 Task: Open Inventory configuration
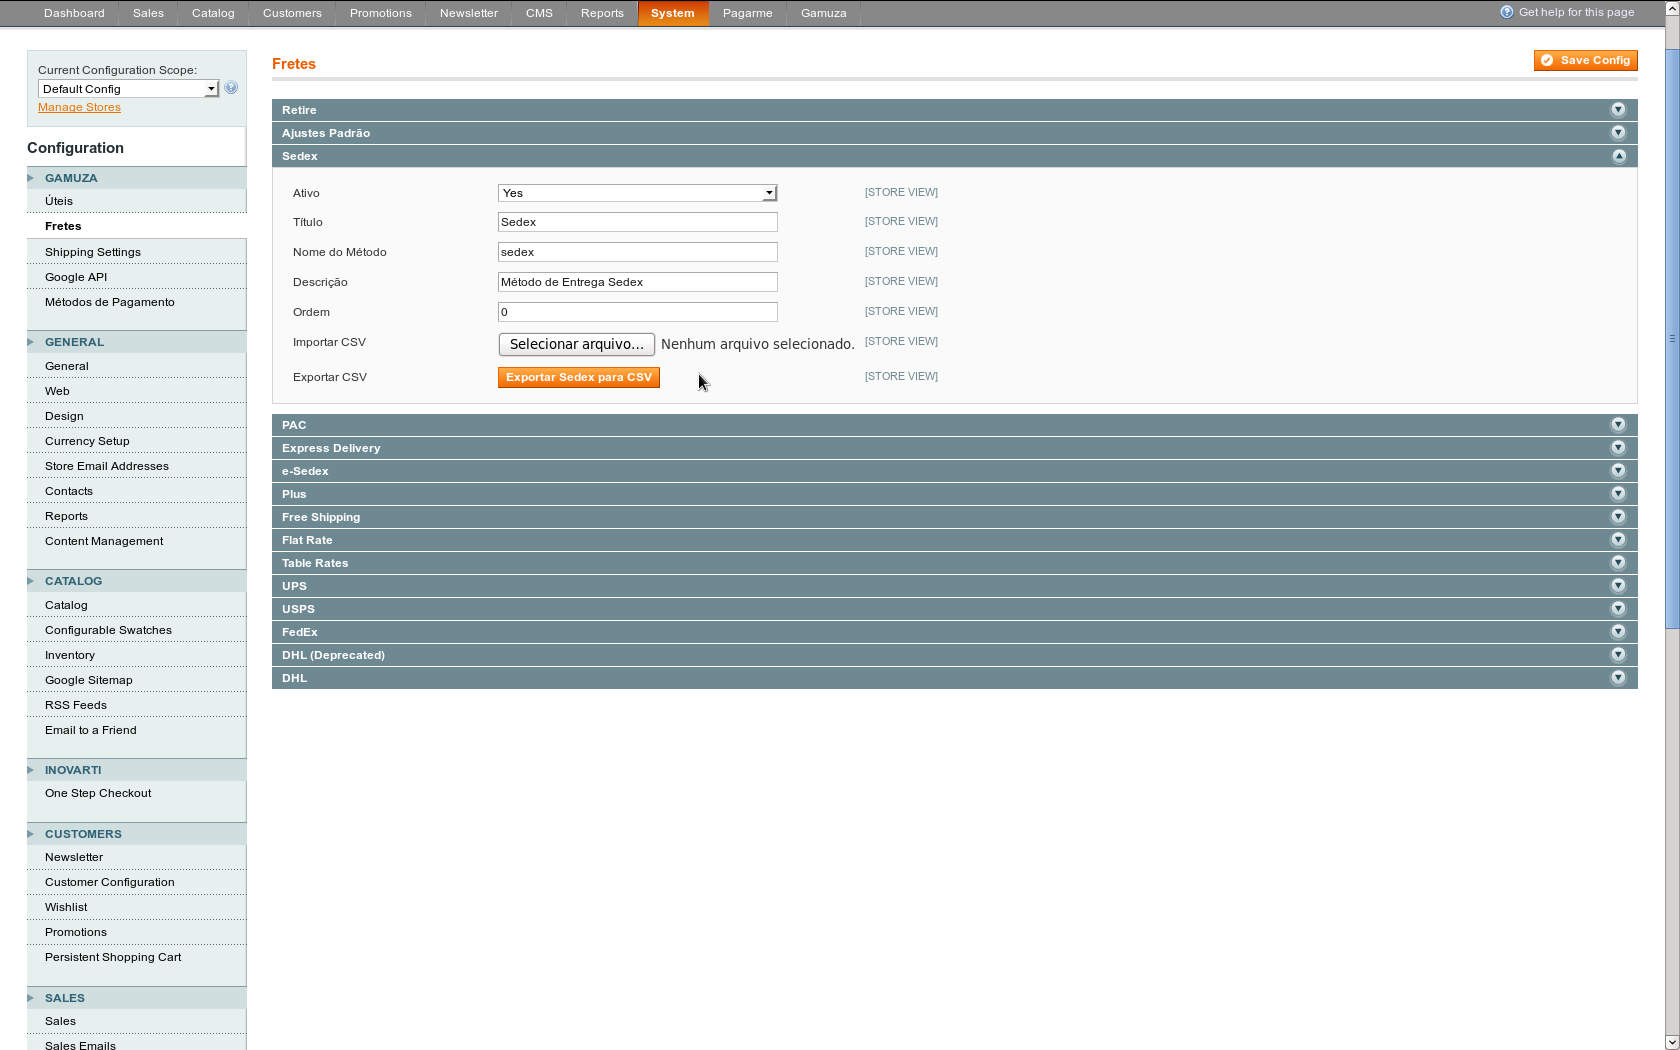point(136,655)
